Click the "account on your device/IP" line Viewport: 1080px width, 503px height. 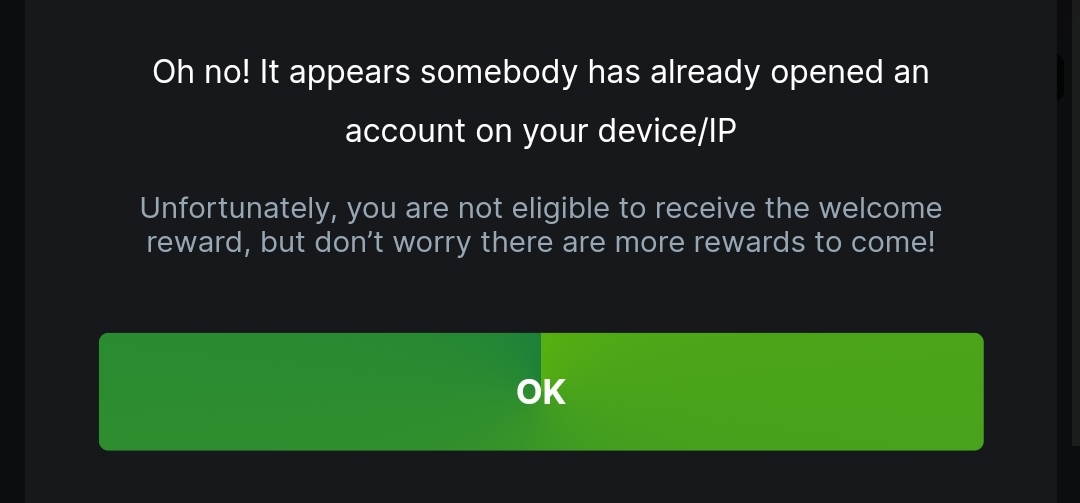click(541, 131)
